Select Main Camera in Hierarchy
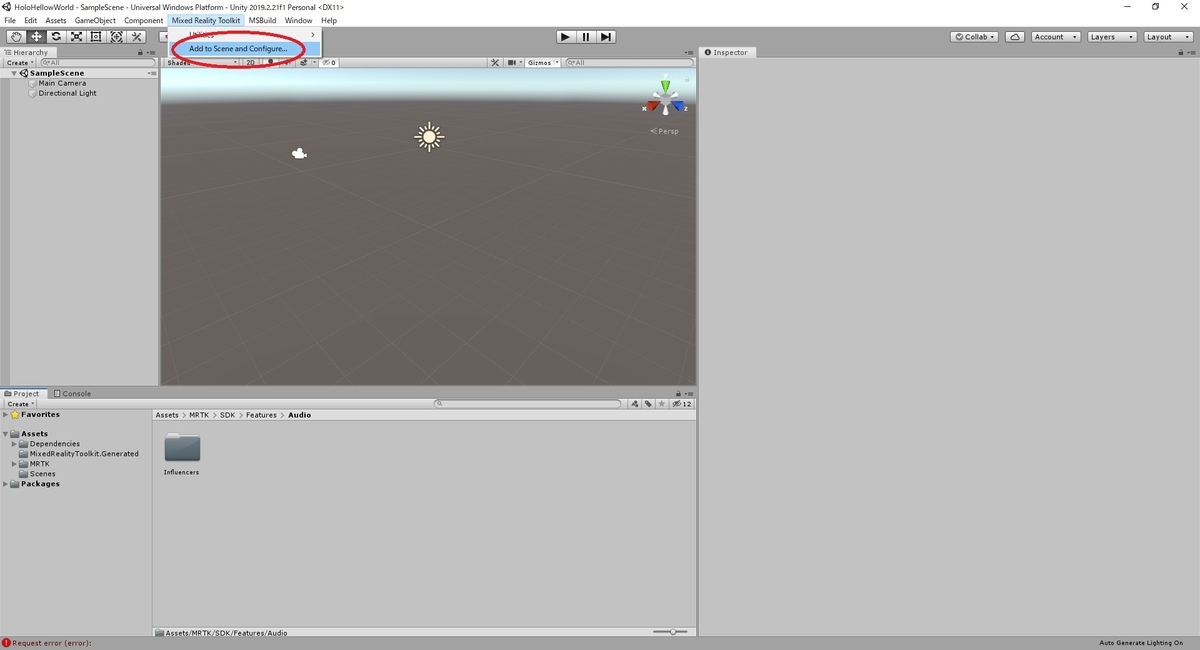 tap(62, 83)
